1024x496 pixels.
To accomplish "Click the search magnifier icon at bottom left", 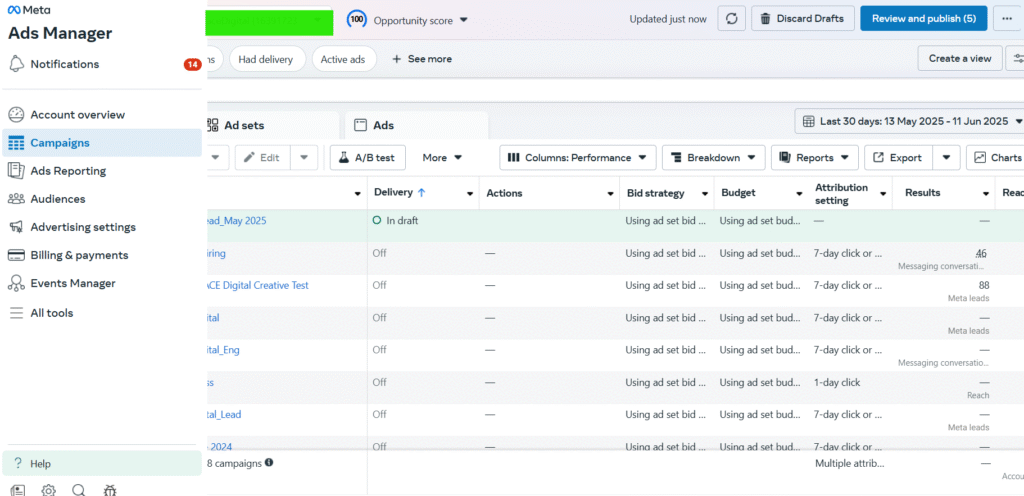I will pos(78,490).
